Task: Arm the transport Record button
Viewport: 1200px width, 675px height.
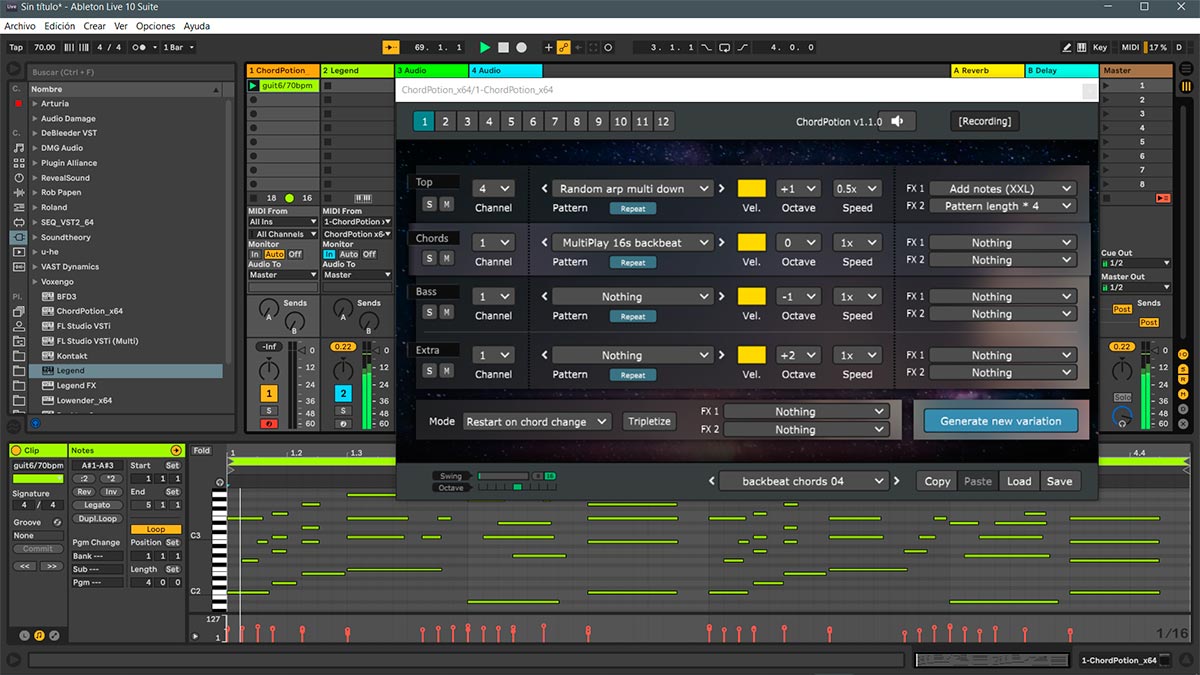Action: coord(523,47)
